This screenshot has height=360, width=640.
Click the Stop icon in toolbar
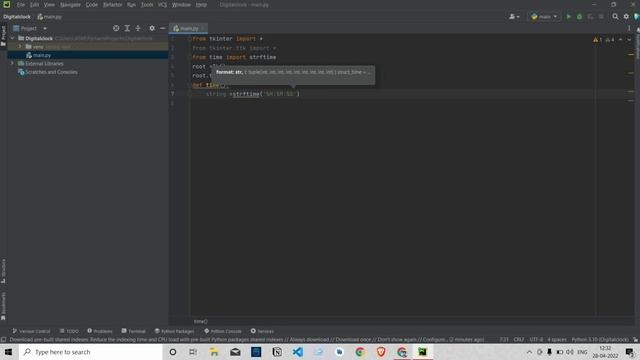[x=601, y=17]
